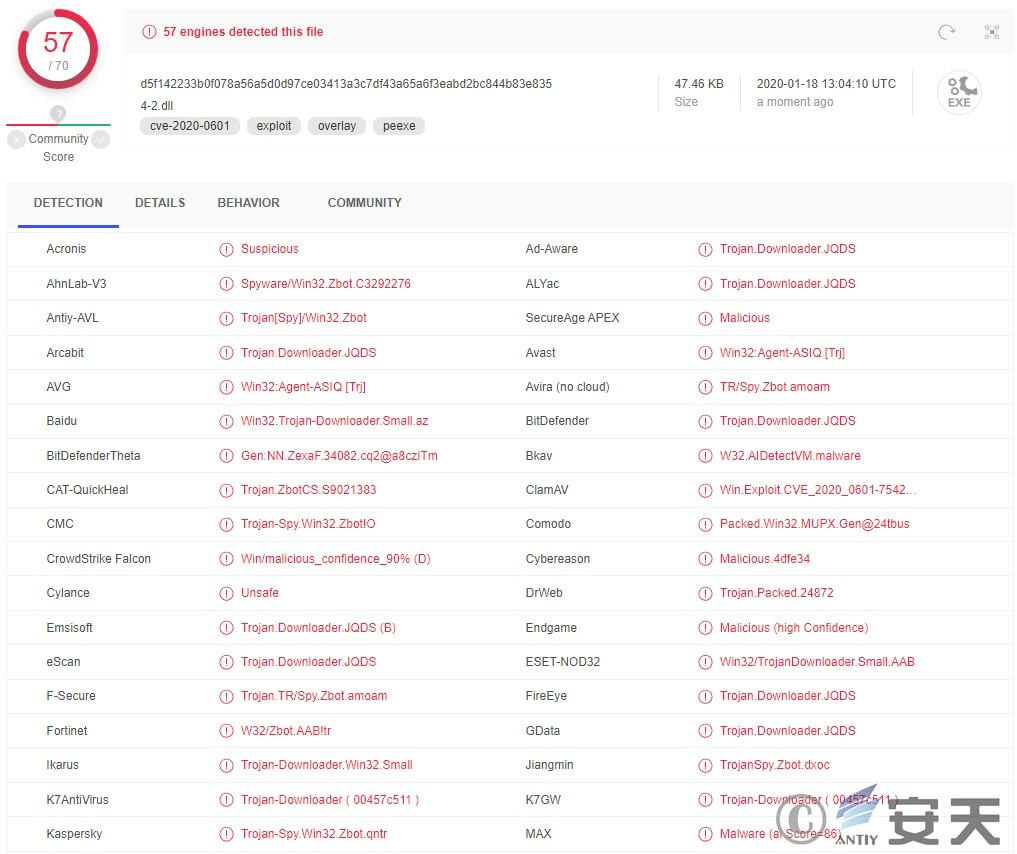Click Gen:NN.ZexaF BitDefenderTheta result
Screen dimensions: 1017x854
(x=339, y=456)
